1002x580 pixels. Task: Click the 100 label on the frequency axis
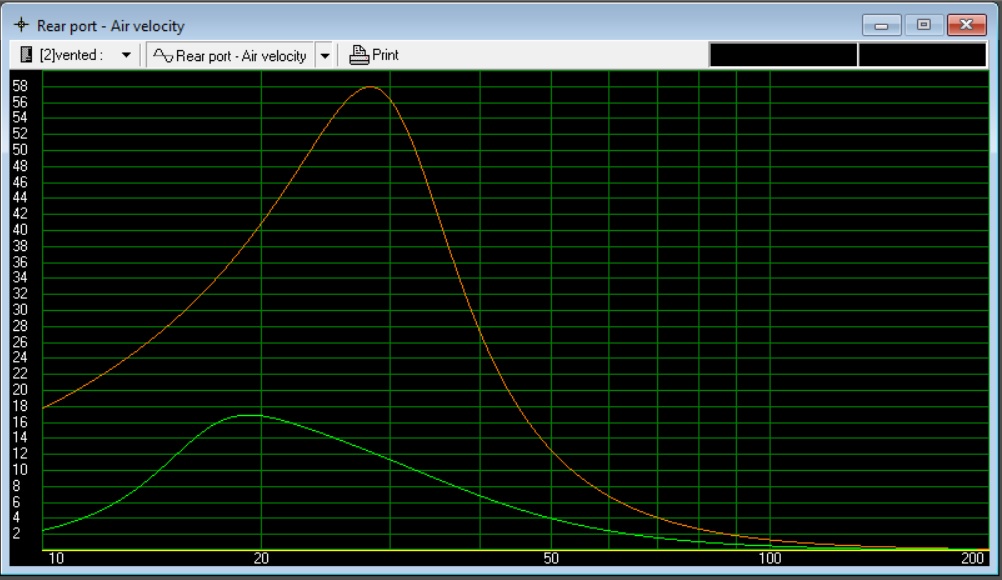coord(769,558)
